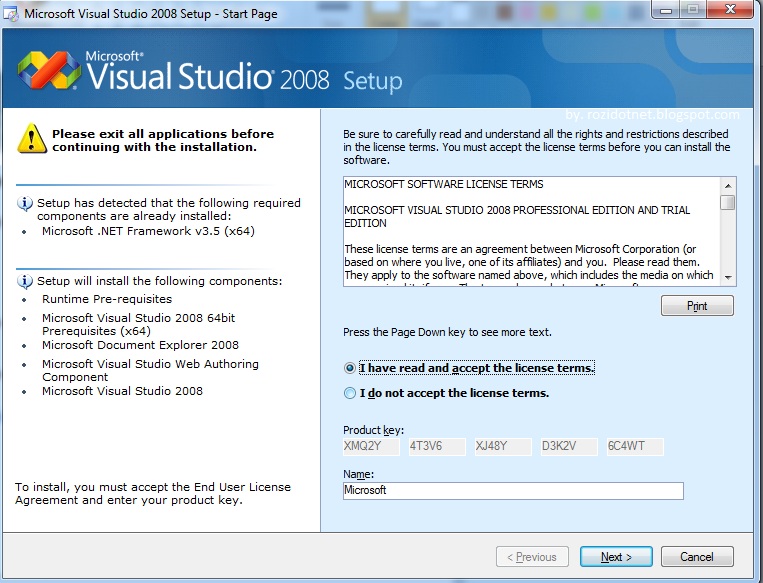Click the license text scrollbar thumb

point(728,202)
